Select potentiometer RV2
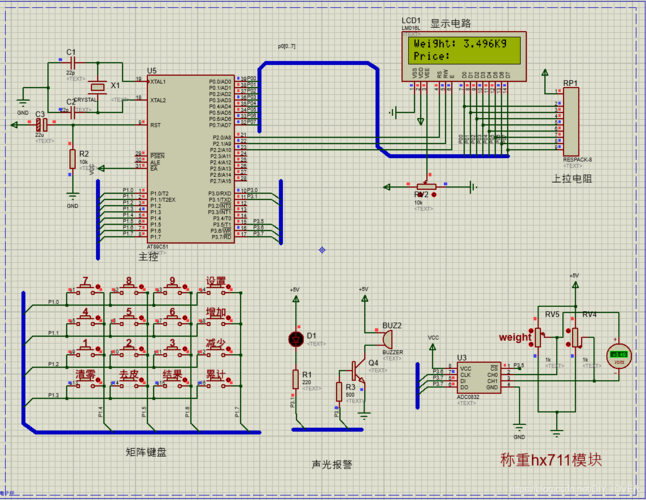Screen dimensions: 646x500 point(426,187)
